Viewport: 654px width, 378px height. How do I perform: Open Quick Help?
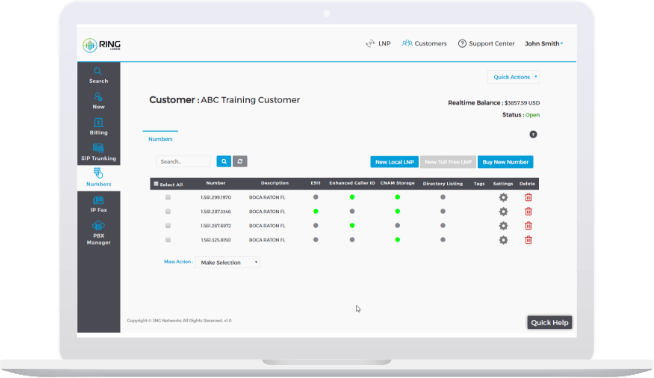tap(550, 323)
